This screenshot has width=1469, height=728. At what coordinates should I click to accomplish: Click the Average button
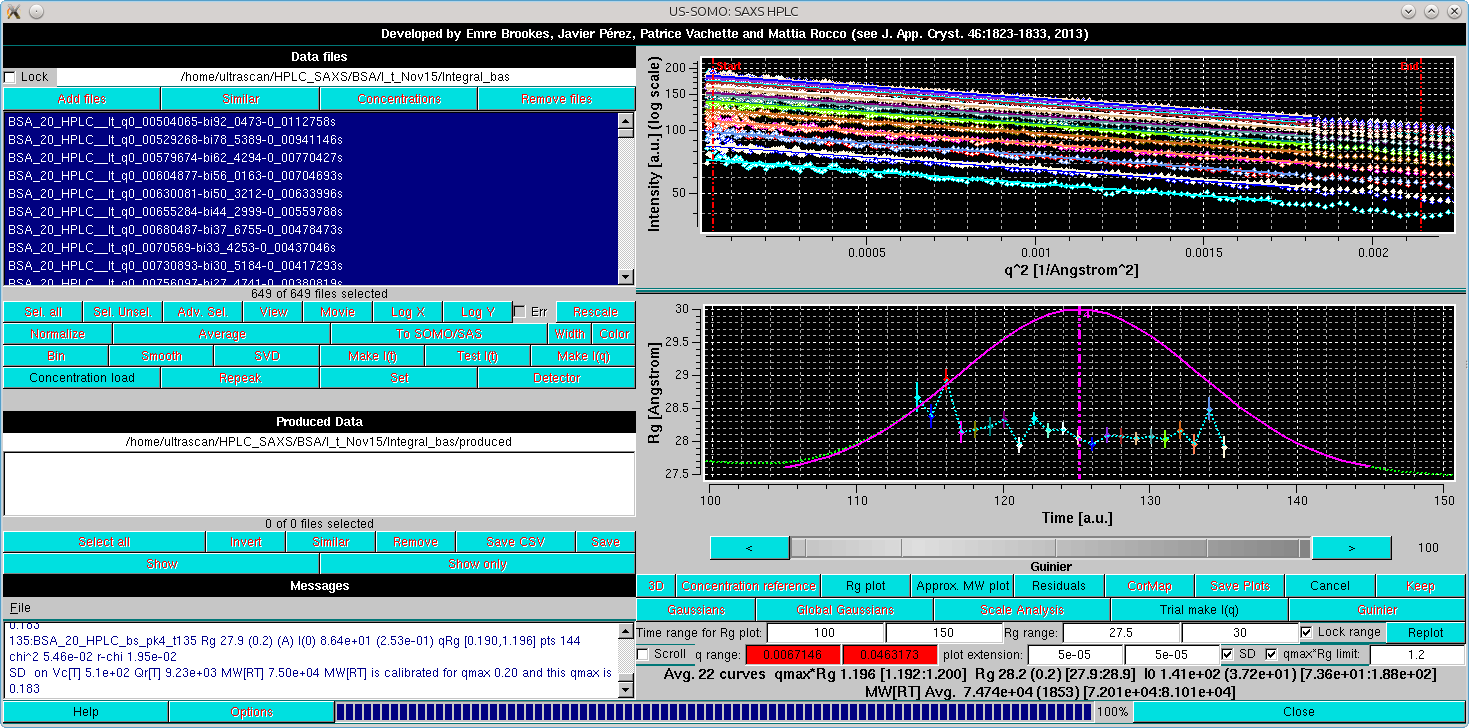[222, 334]
